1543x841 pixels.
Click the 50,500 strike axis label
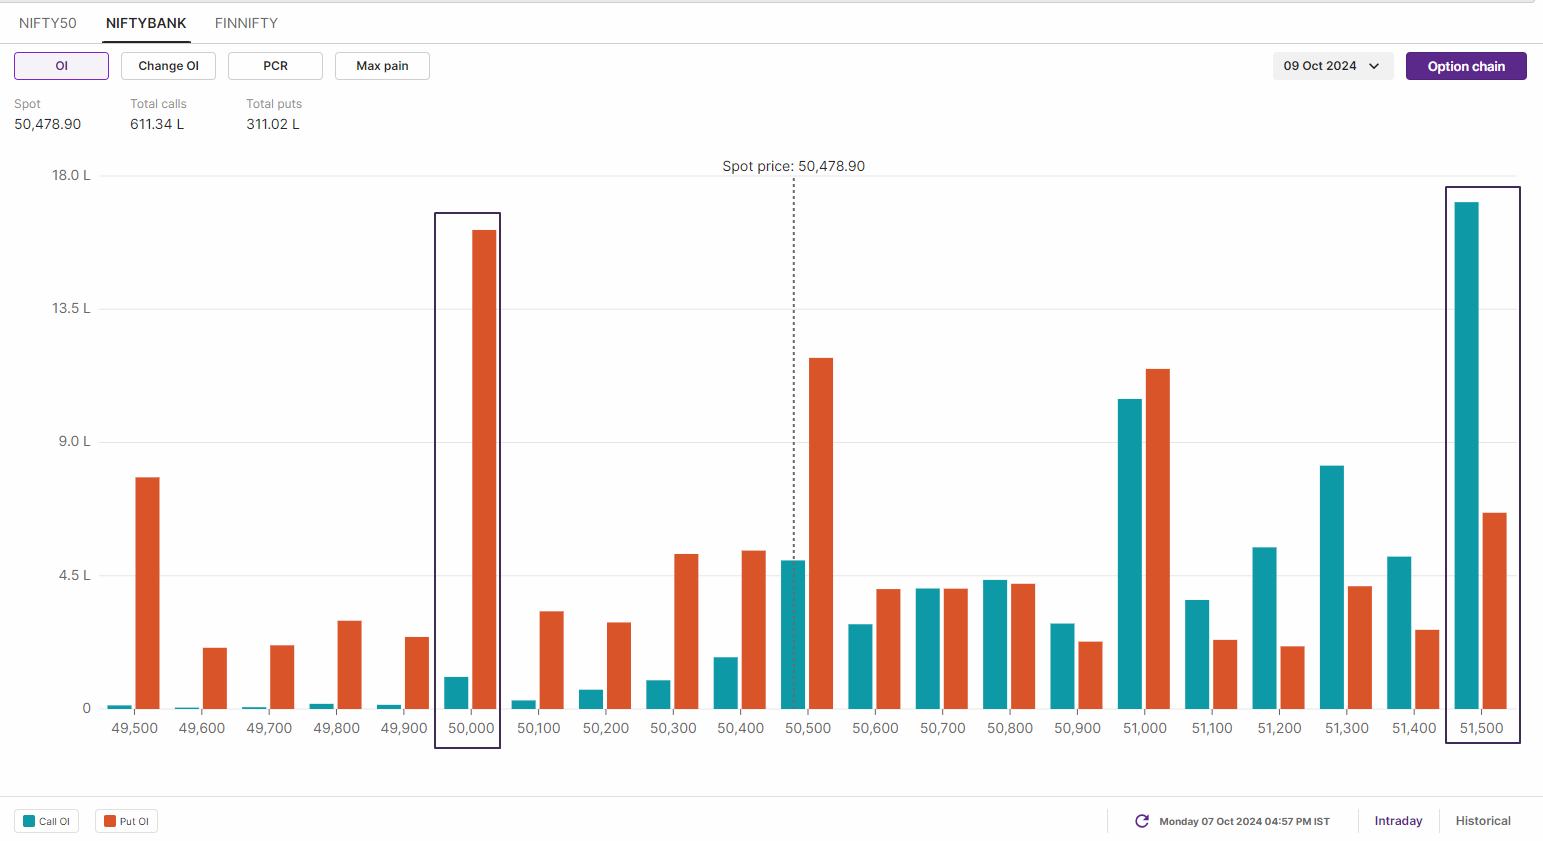pos(808,728)
